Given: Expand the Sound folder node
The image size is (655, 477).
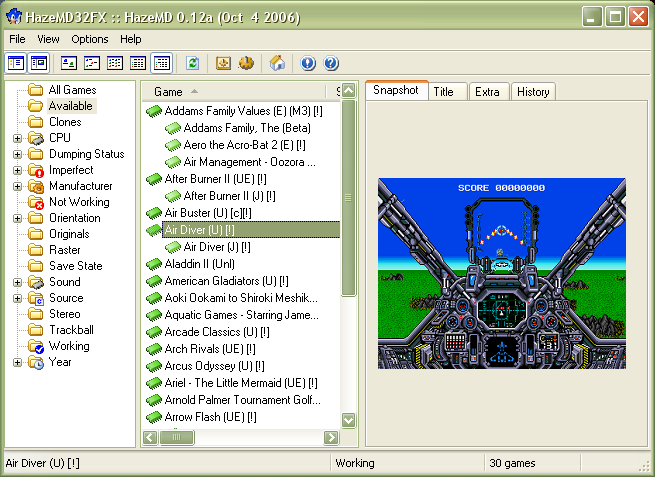Looking at the screenshot, I should 18,282.
